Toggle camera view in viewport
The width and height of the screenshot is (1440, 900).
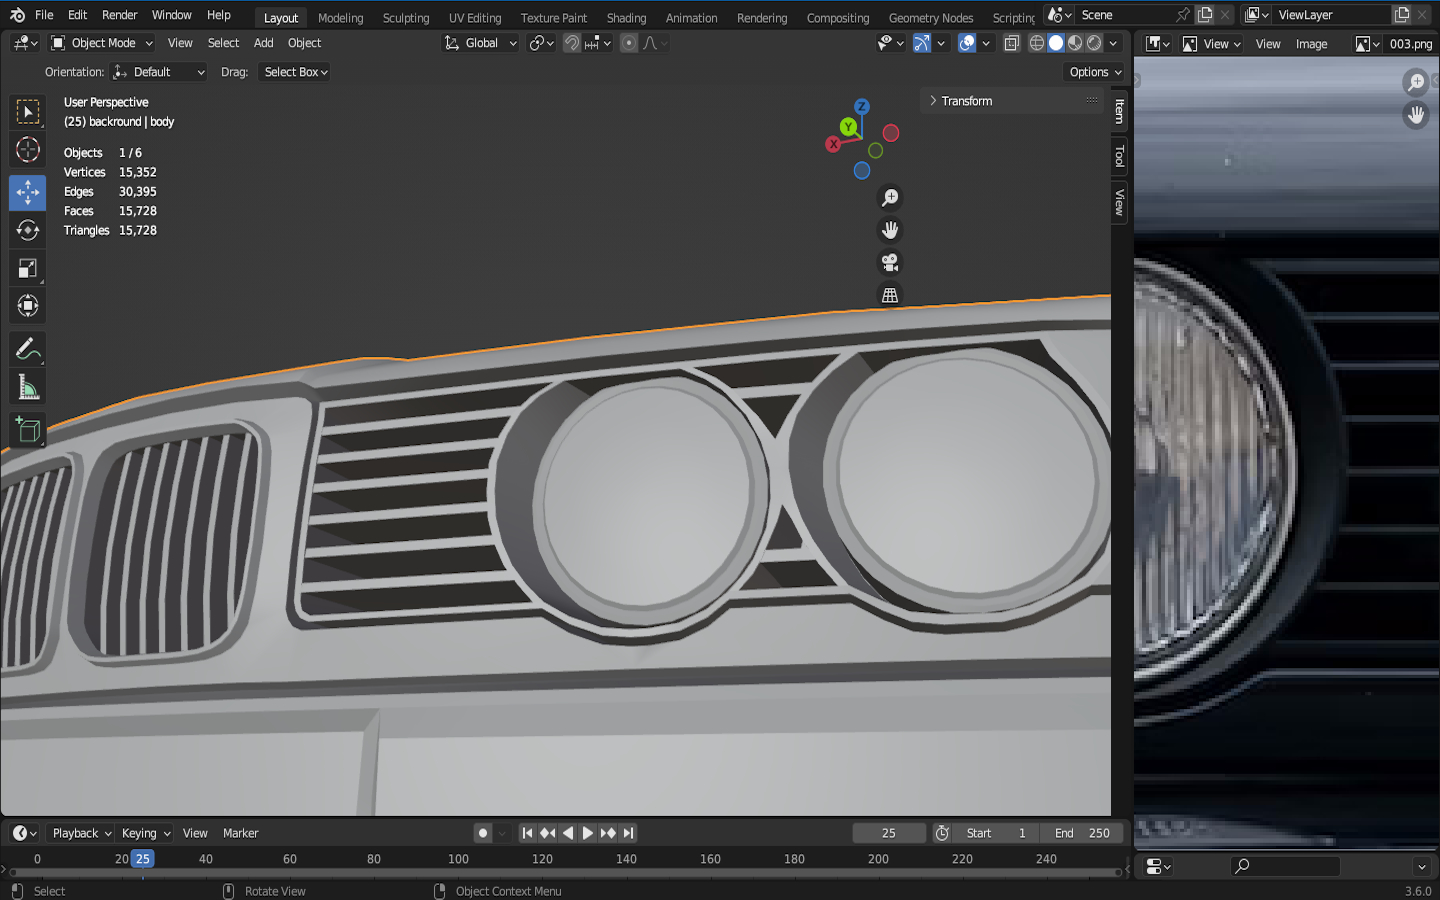pos(889,263)
